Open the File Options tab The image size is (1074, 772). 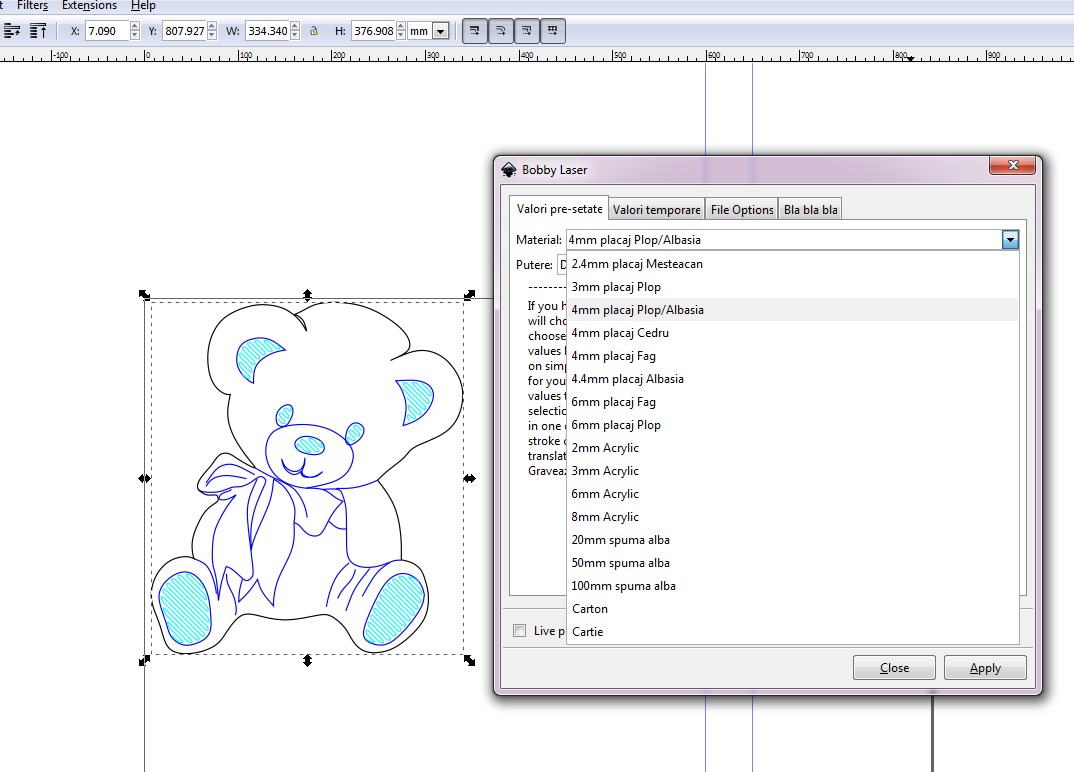pos(741,209)
